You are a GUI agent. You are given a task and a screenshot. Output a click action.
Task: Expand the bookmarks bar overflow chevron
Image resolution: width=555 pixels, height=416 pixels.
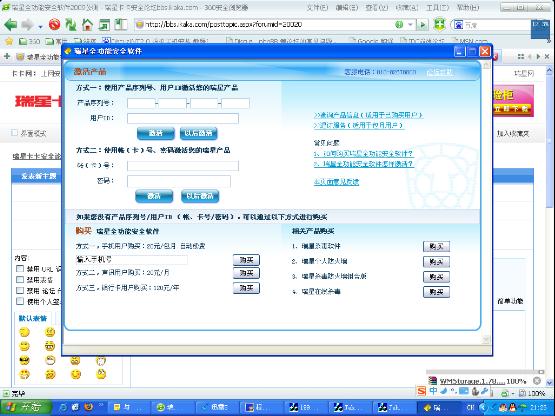[549, 41]
